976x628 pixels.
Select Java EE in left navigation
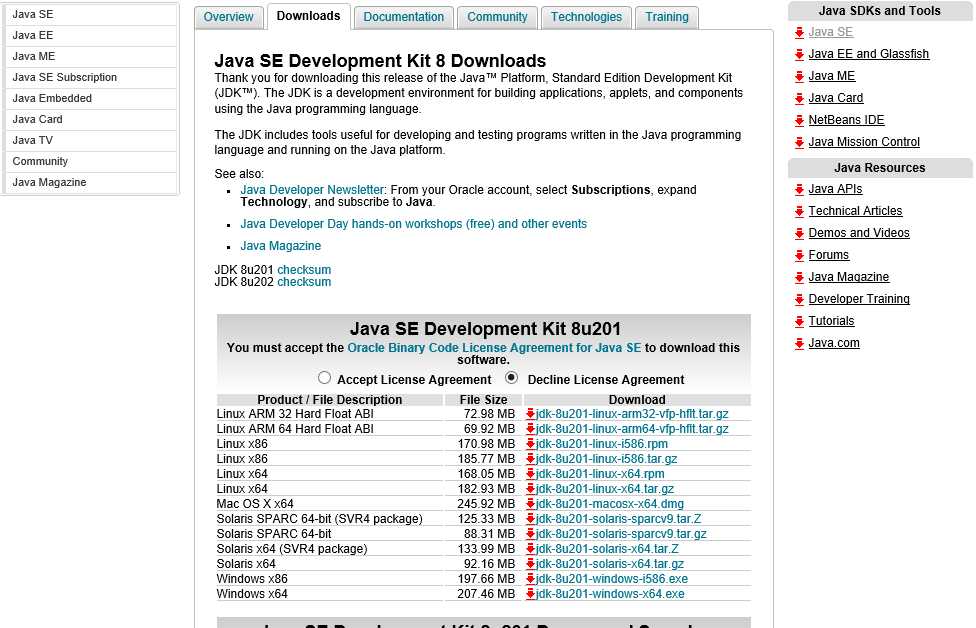click(x=91, y=35)
